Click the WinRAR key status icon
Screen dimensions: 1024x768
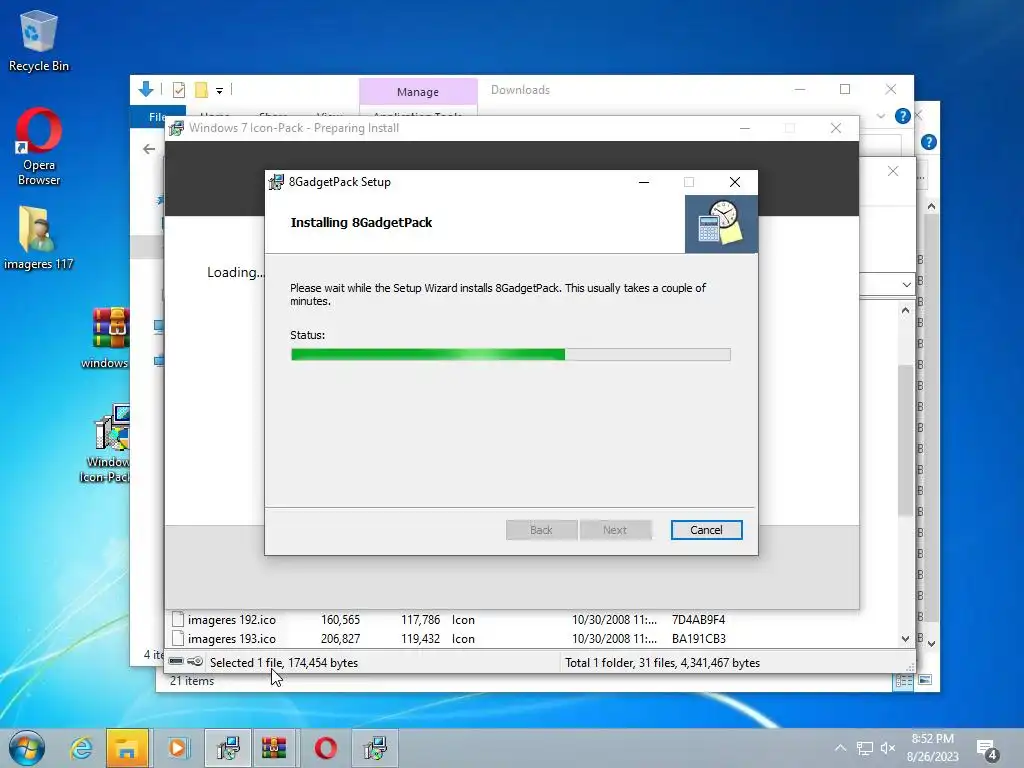tap(195, 661)
